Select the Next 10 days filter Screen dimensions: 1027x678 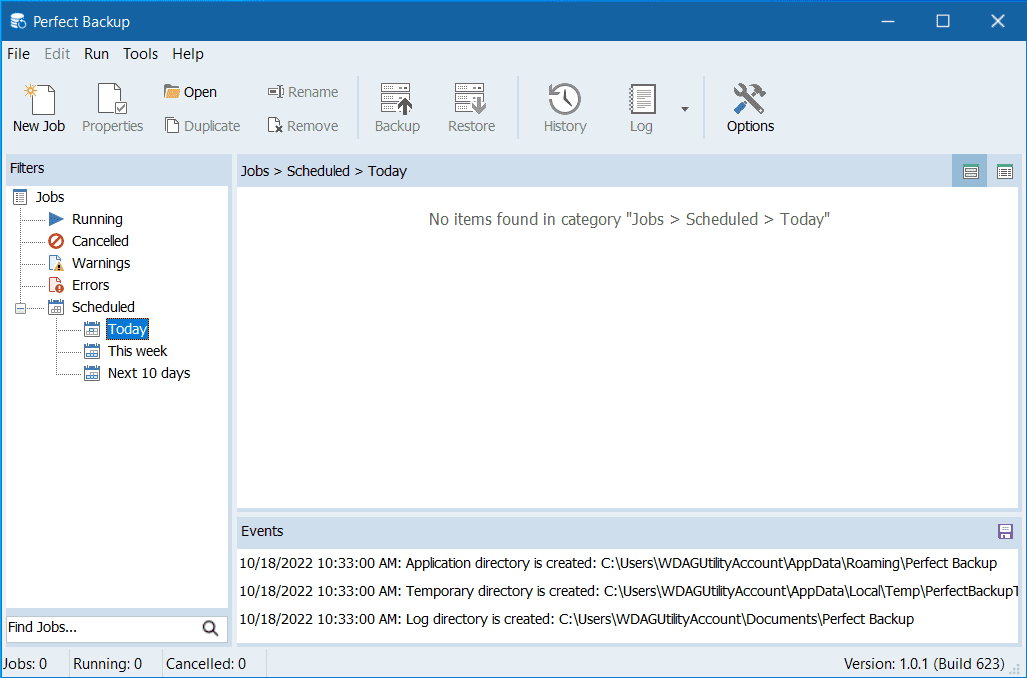click(149, 373)
